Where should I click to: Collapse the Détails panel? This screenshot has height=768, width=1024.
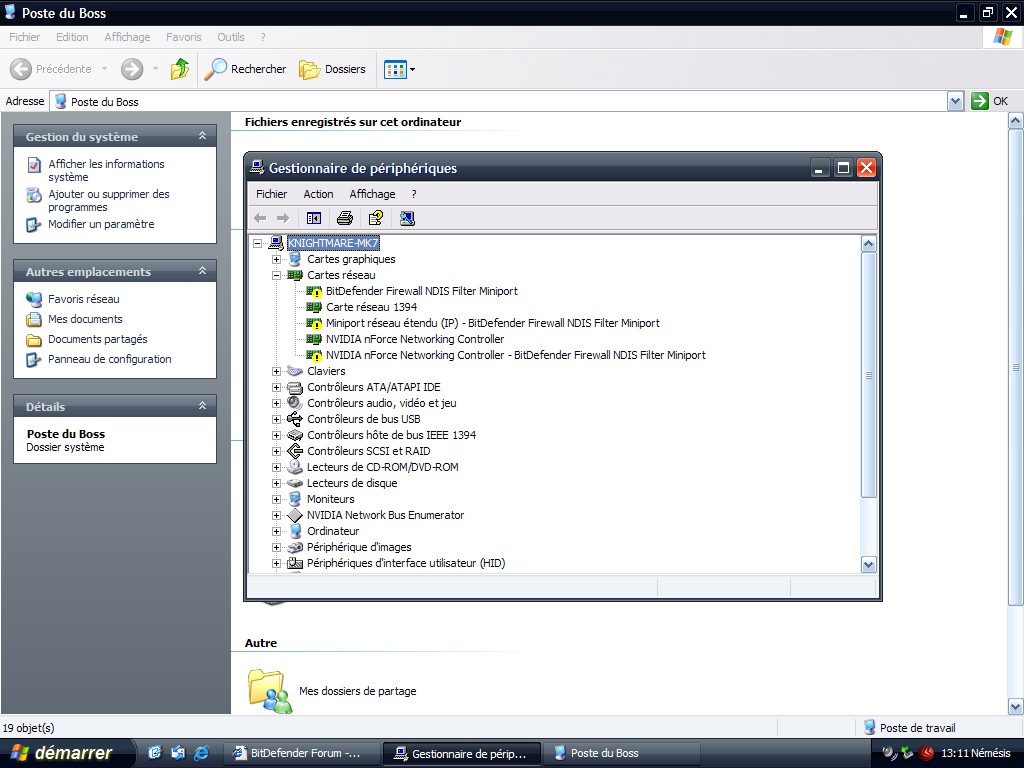[202, 406]
